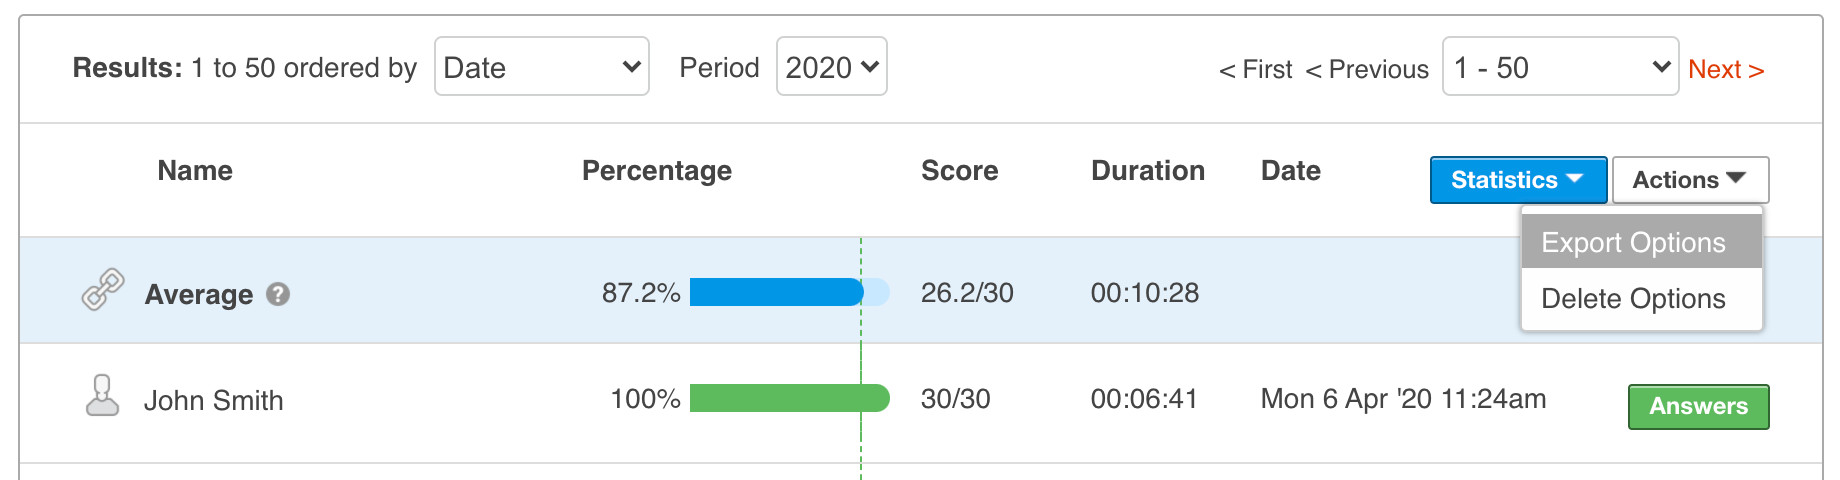Click the blue Average percentage bar
The width and height of the screenshot is (1840, 480).
coord(776,292)
